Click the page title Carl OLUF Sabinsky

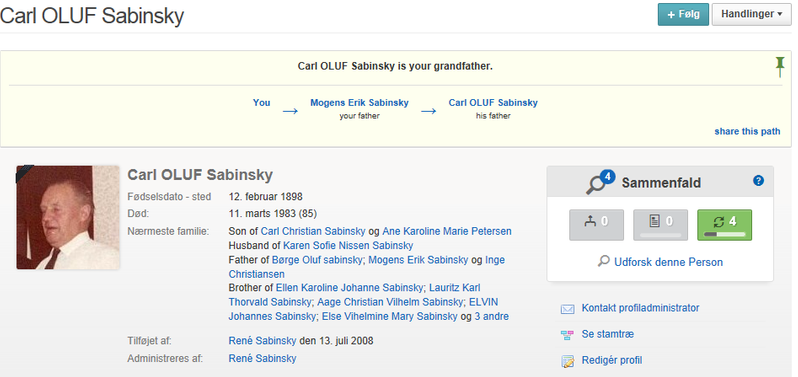tap(92, 16)
